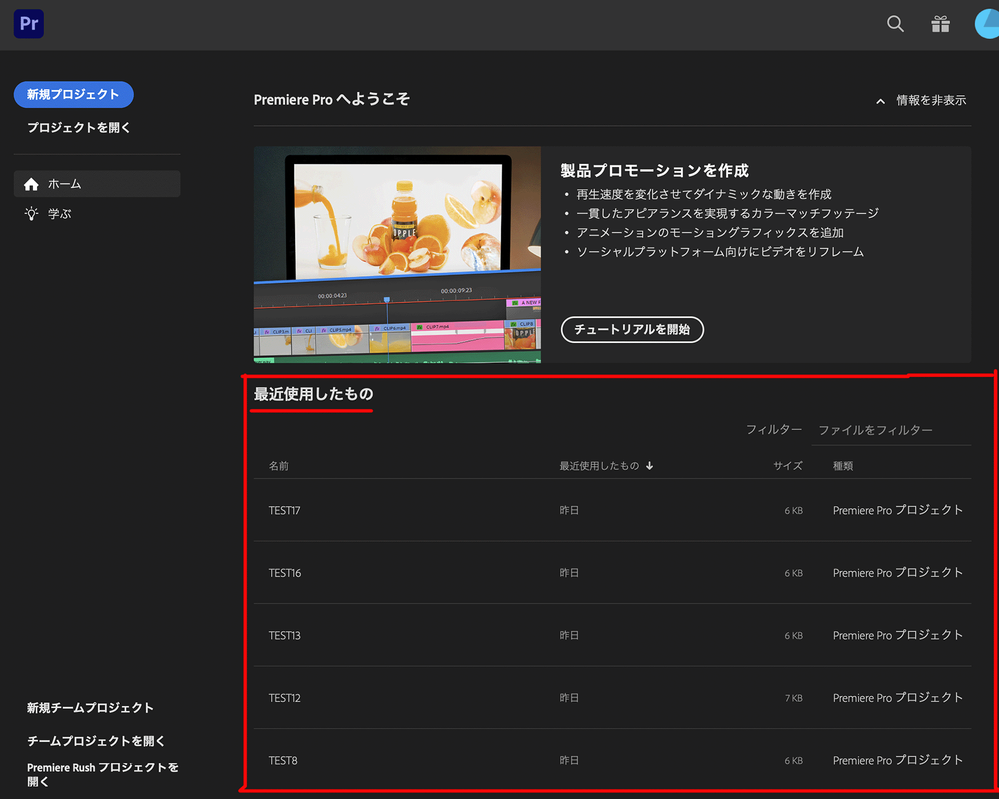999x799 pixels.
Task: Open the user profile avatar
Action: point(987,24)
